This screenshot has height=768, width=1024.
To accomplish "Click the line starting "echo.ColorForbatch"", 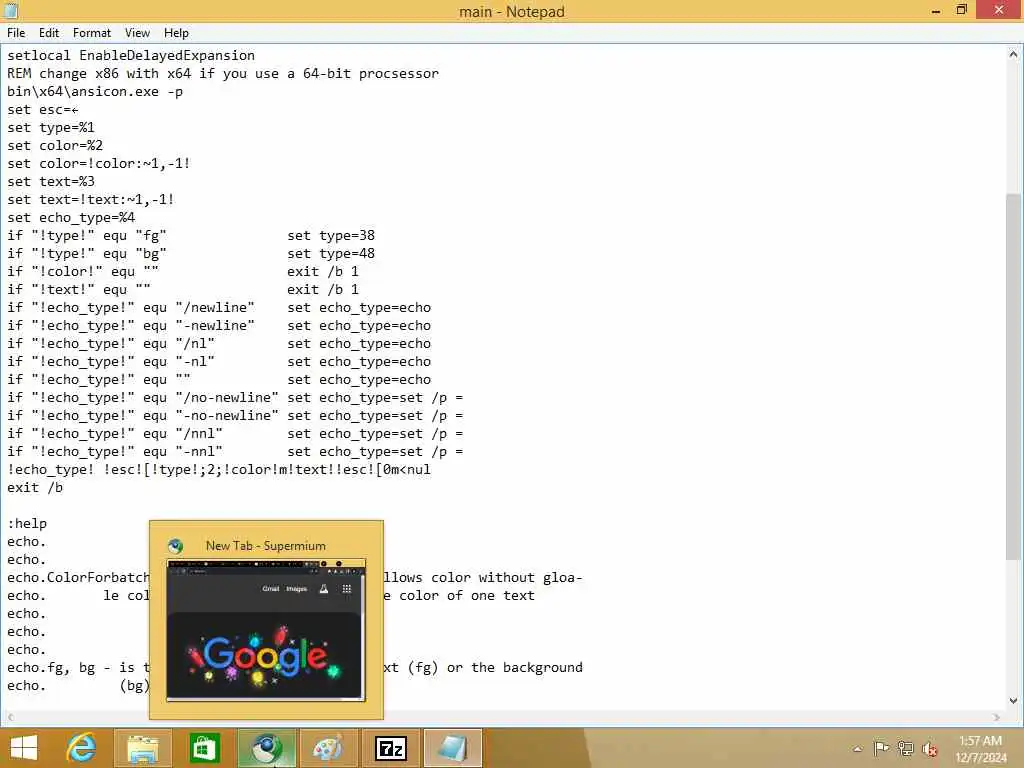I will coord(78,578).
